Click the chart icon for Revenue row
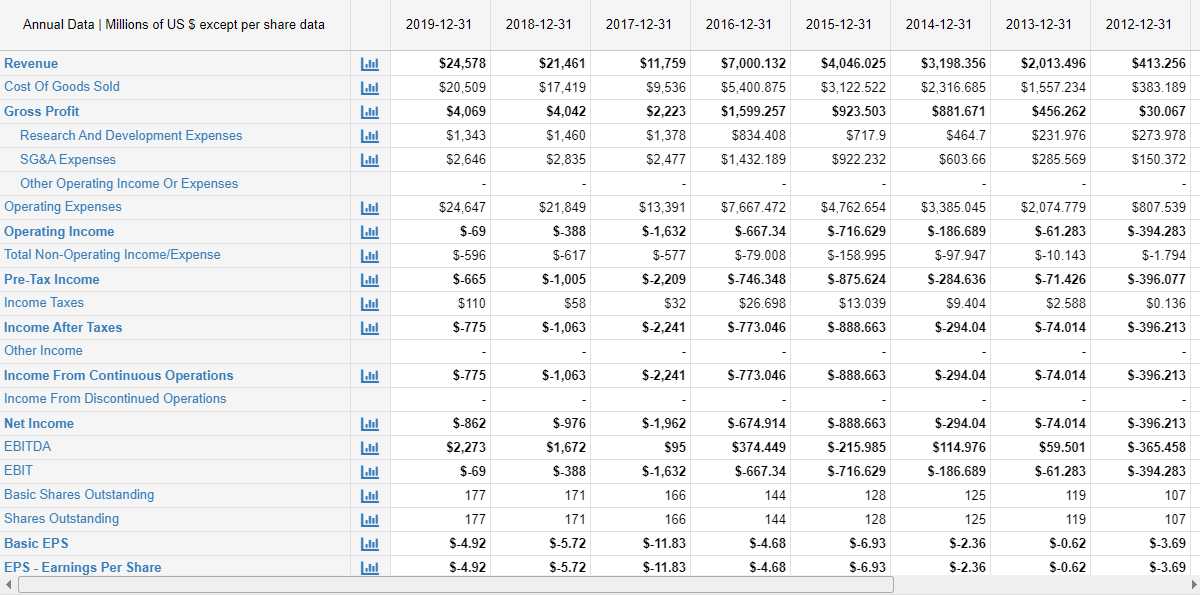This screenshot has height=595, width=1200. [x=369, y=63]
